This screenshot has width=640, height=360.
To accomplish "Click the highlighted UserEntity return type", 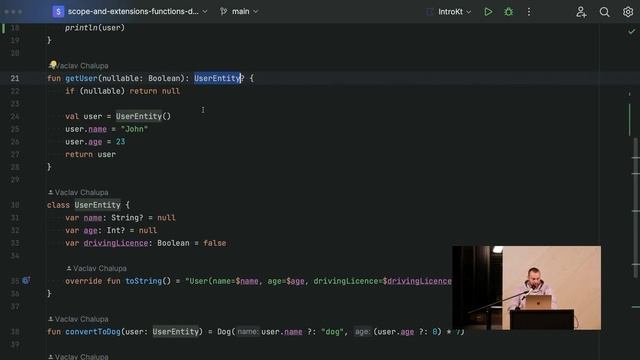I will point(217,78).
